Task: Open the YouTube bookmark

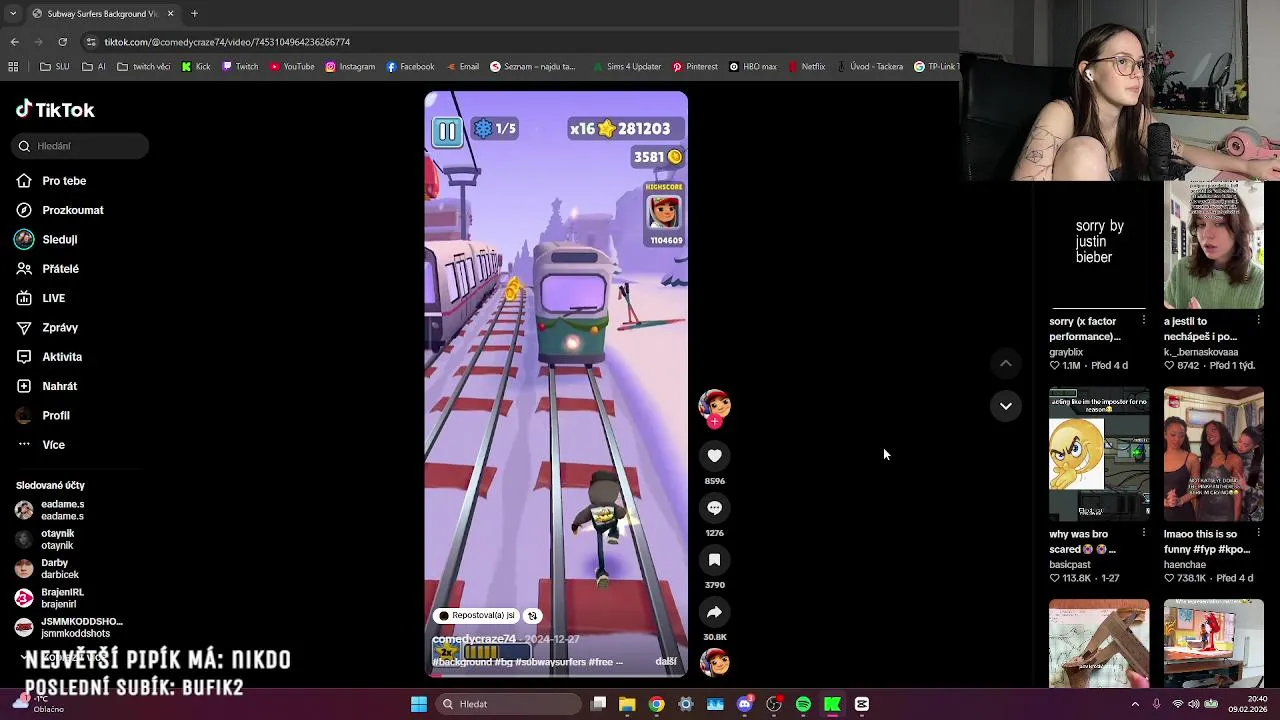Action: 292,67
